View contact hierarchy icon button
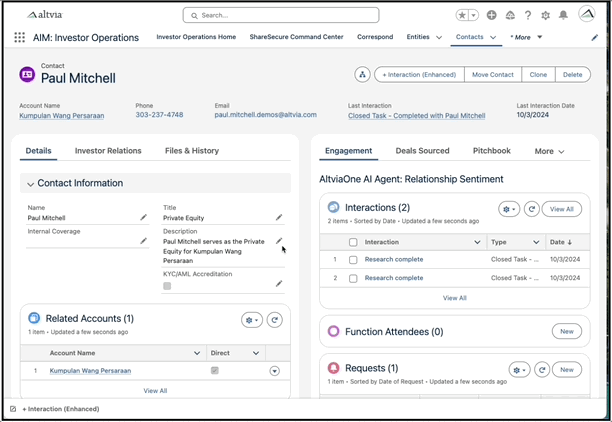The height and width of the screenshot is (422, 612). 362,75
